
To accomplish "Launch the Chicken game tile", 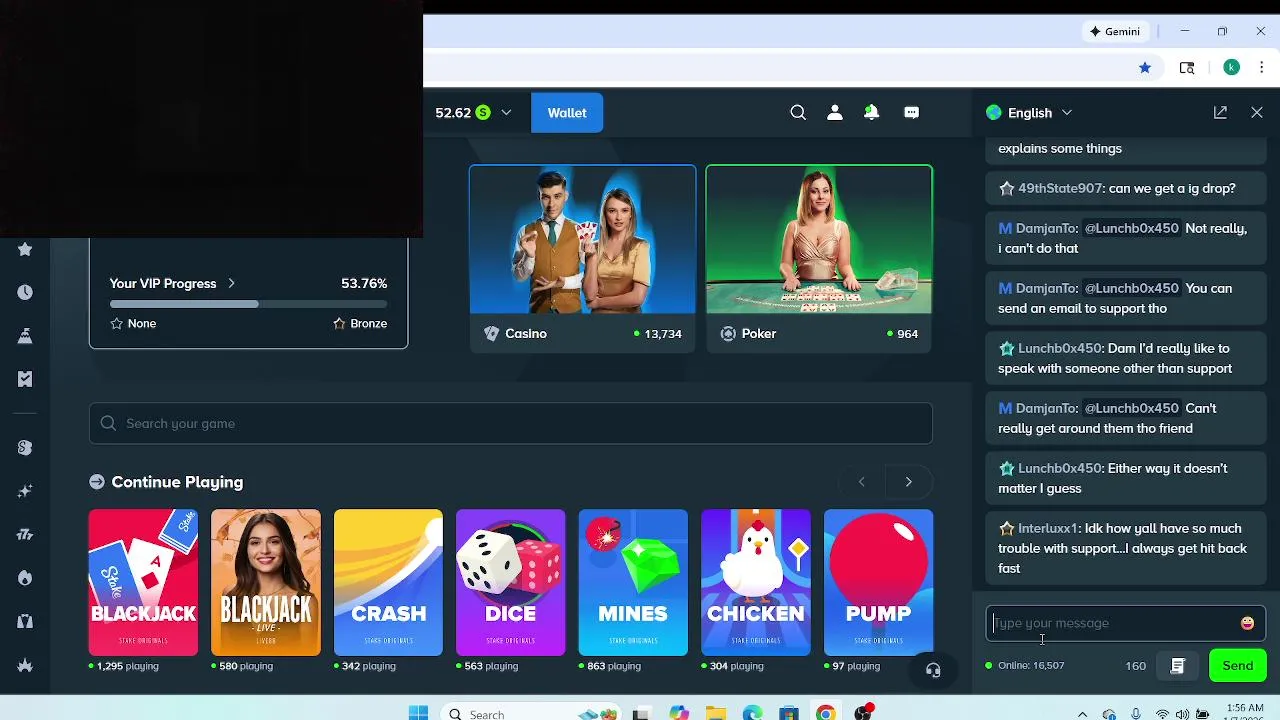I will point(756,583).
